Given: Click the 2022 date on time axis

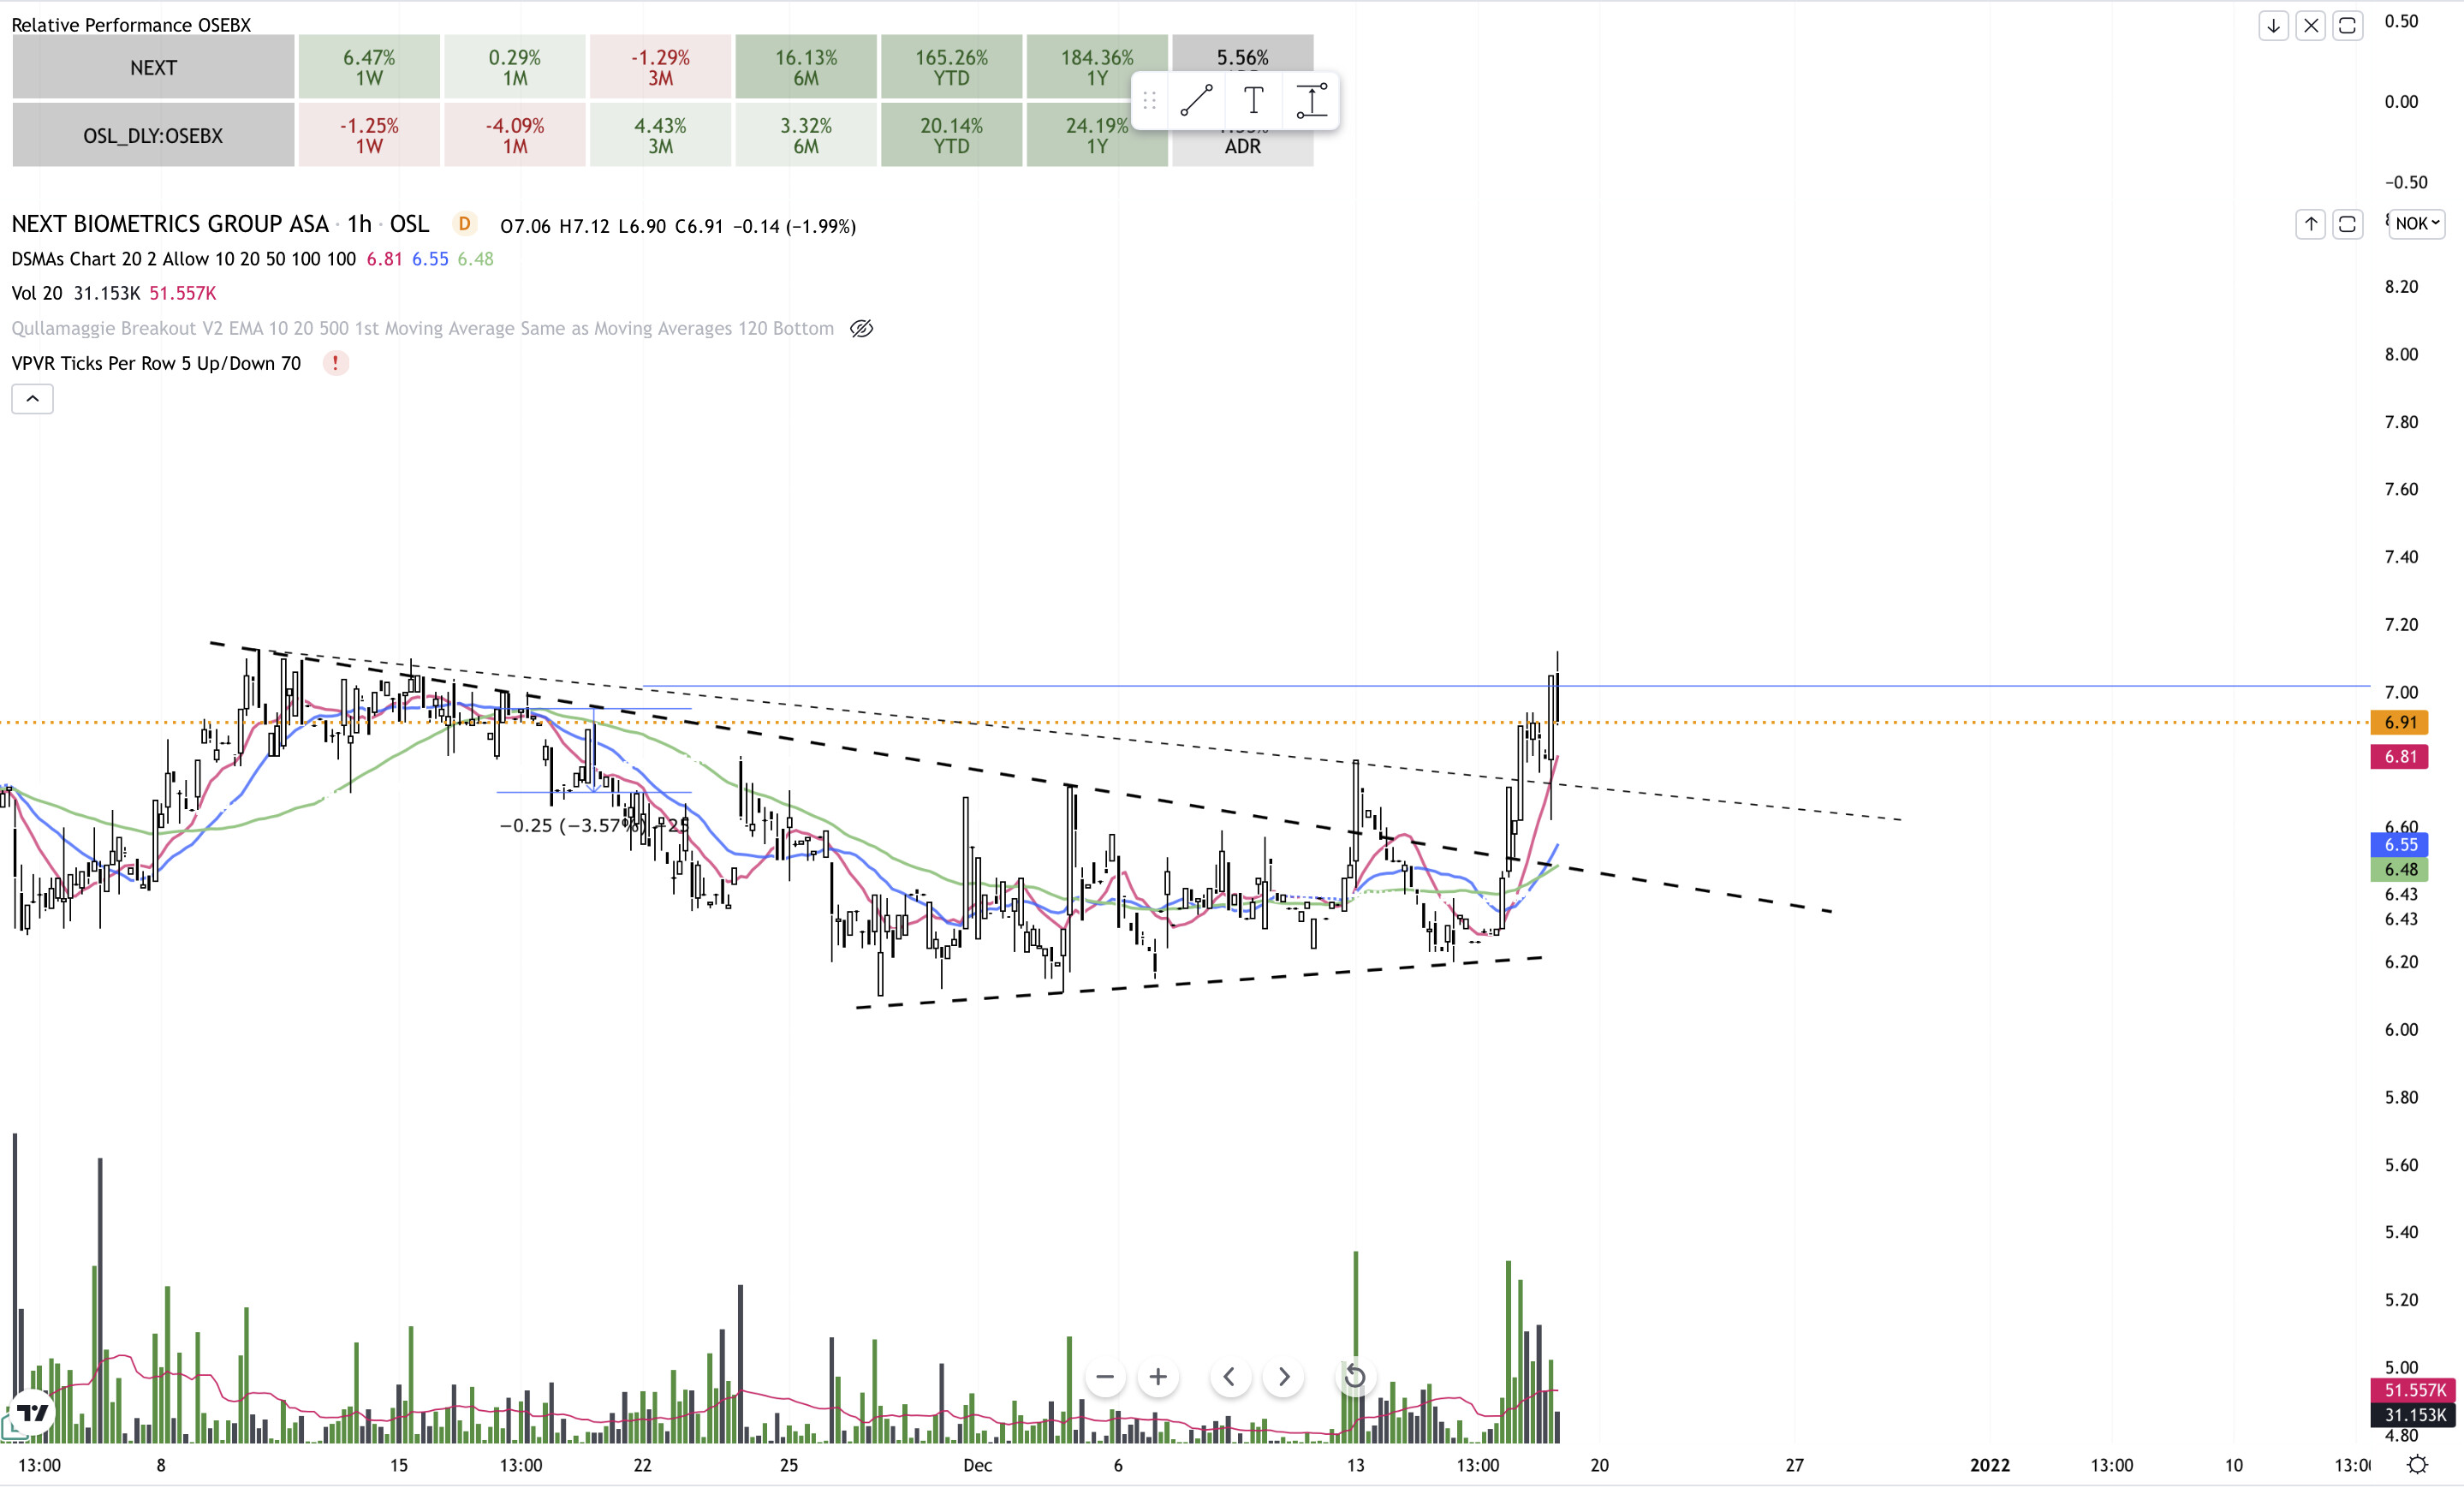Looking at the screenshot, I should pos(1989,1466).
